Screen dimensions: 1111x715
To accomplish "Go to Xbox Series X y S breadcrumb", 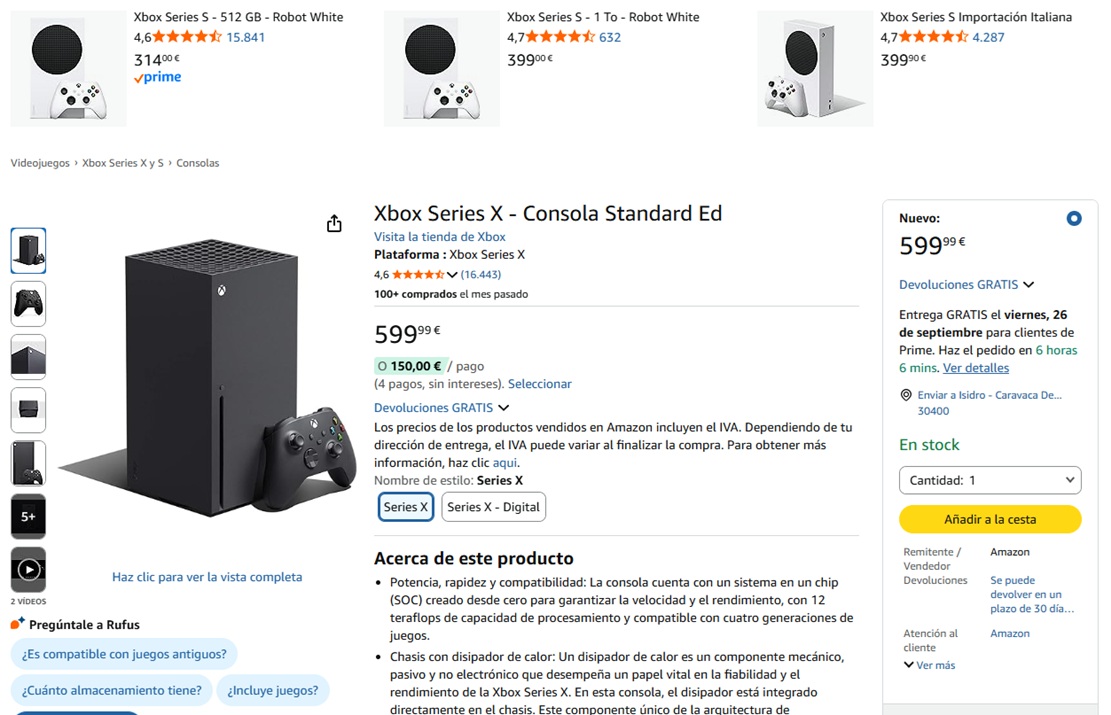I will 123,163.
